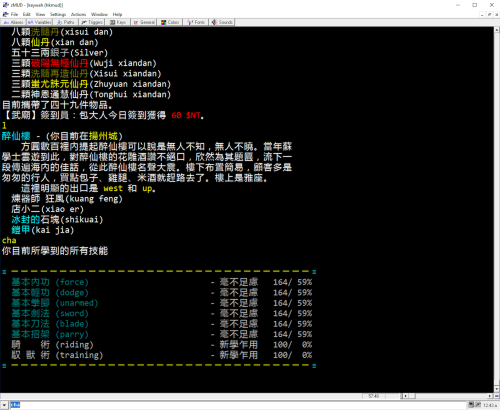Open the Keys toolbar button
This screenshot has height=410, width=500.
click(118, 22)
